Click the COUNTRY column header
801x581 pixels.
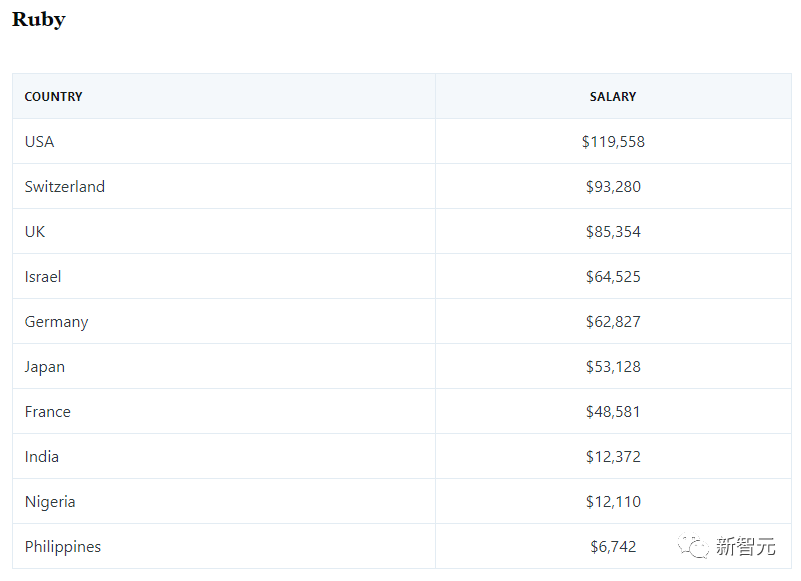pyautogui.click(x=54, y=97)
